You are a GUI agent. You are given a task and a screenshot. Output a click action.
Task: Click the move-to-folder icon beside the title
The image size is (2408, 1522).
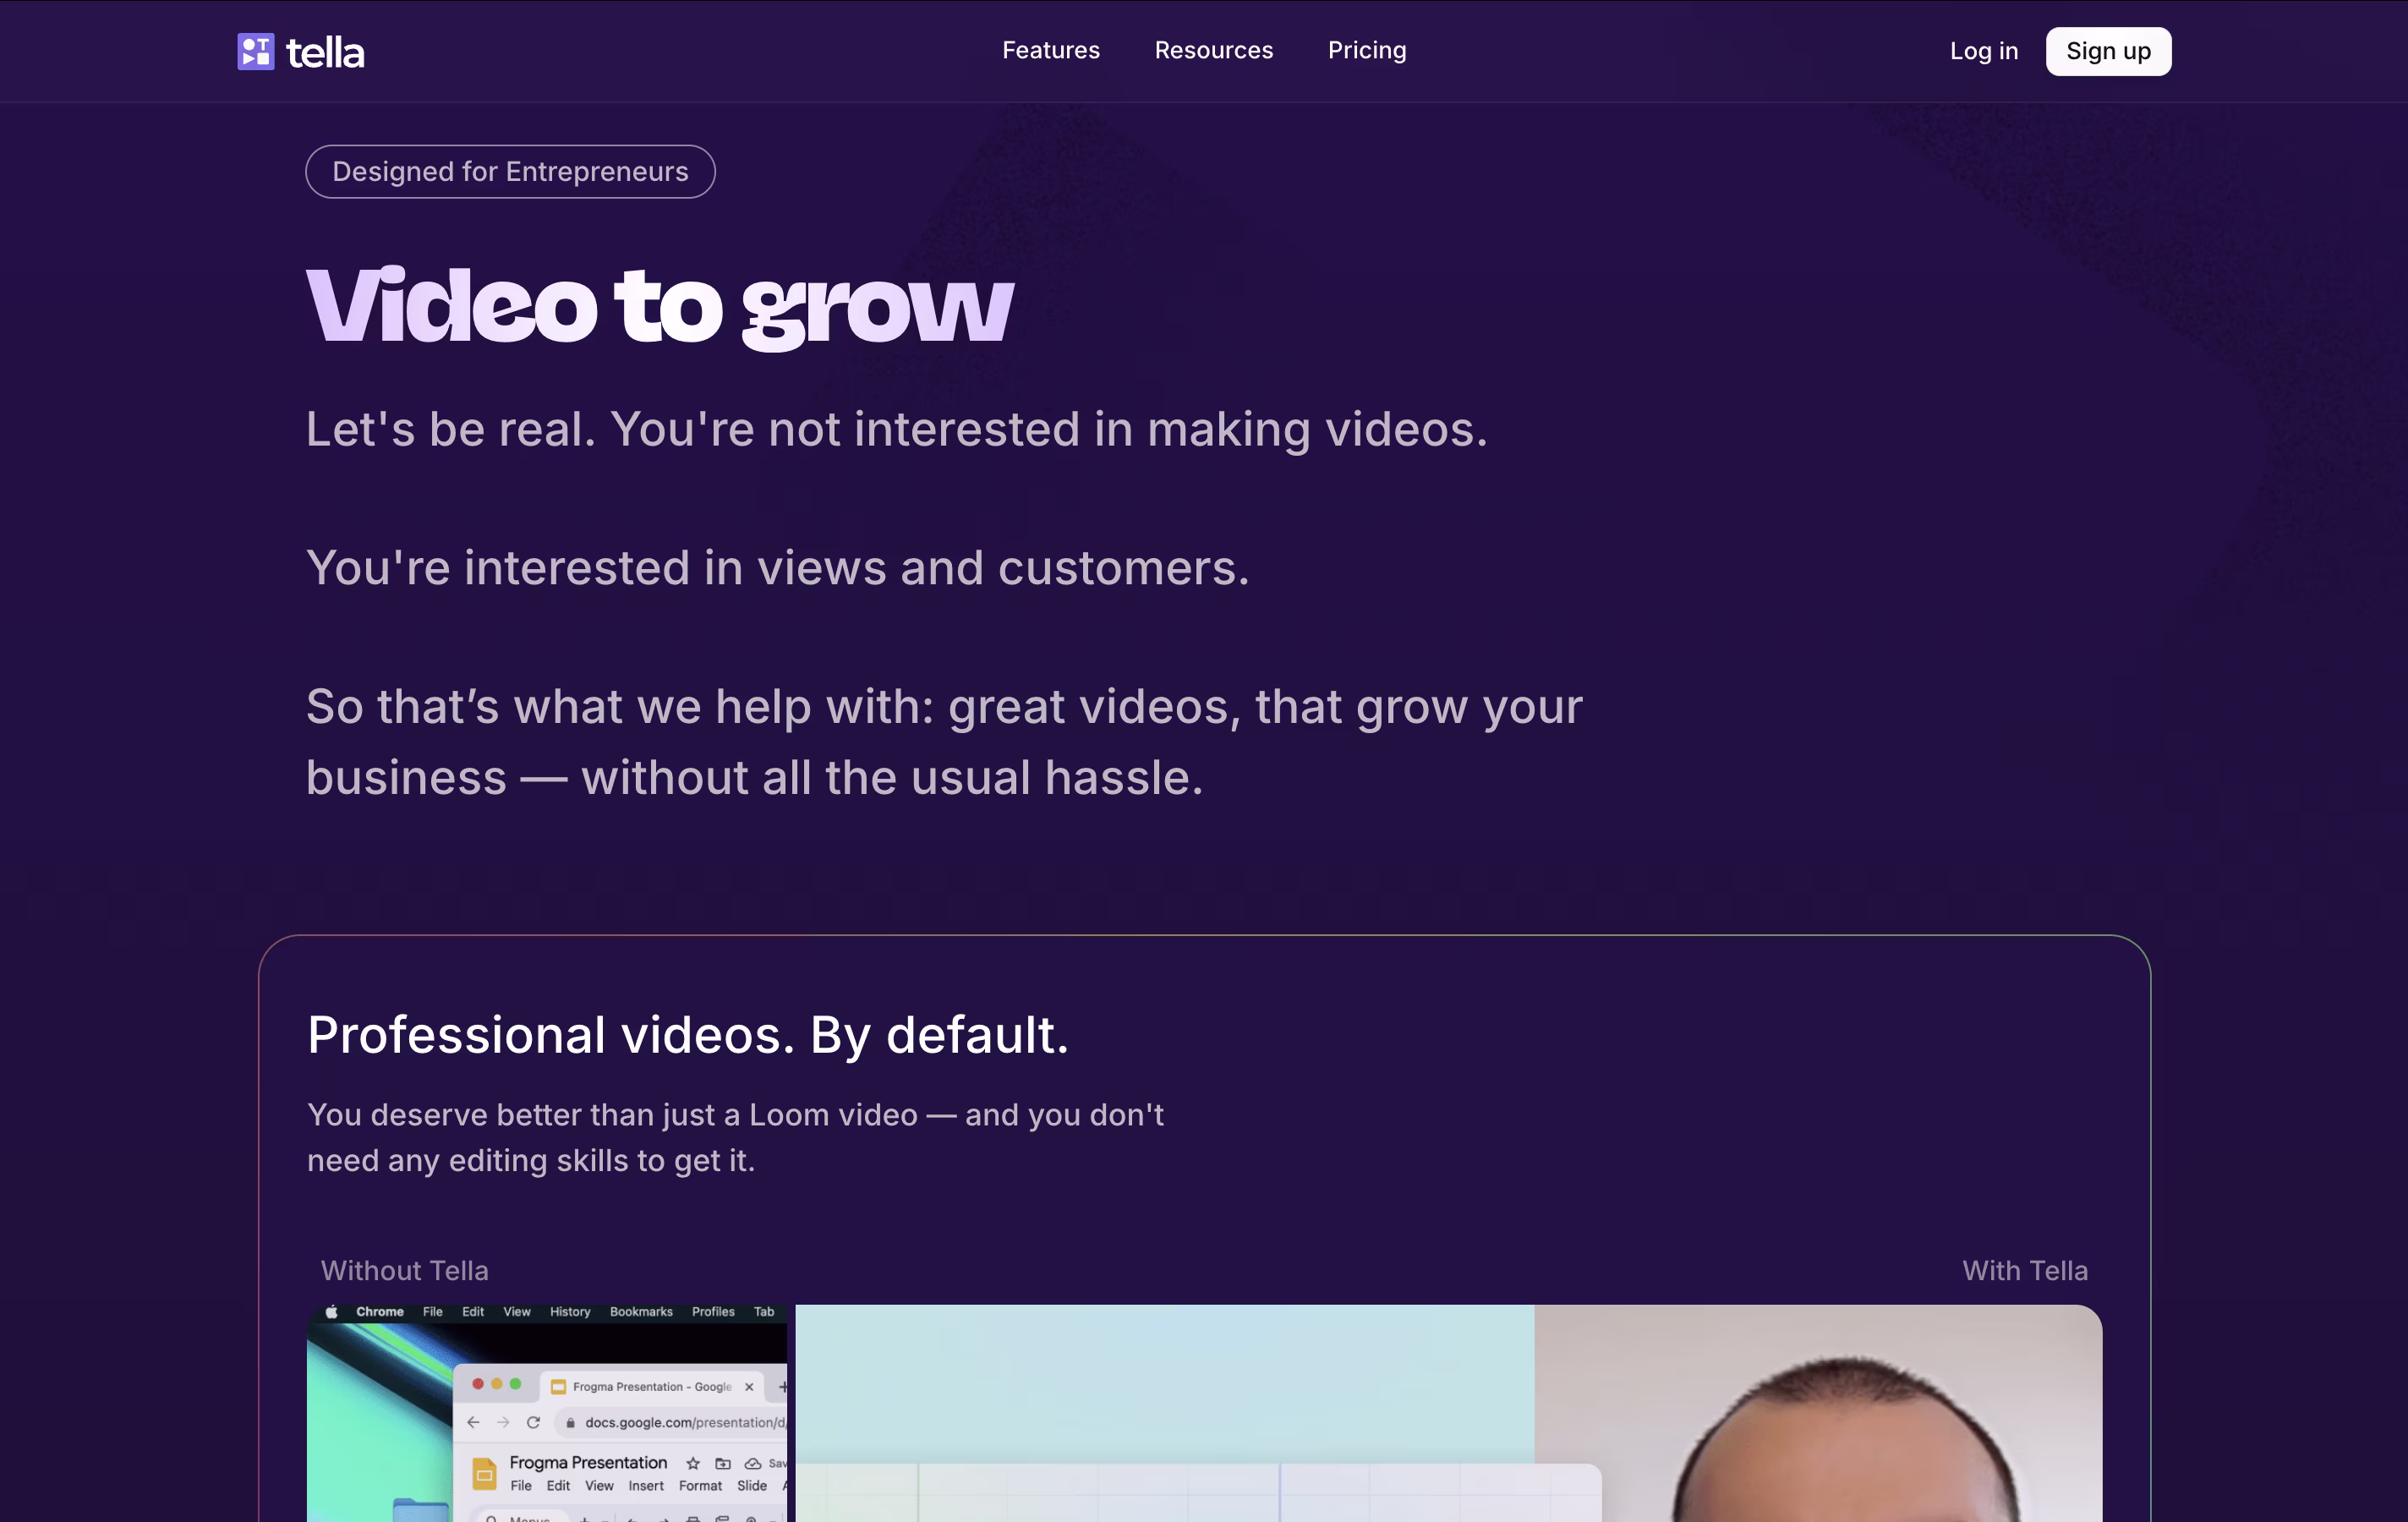point(723,1463)
